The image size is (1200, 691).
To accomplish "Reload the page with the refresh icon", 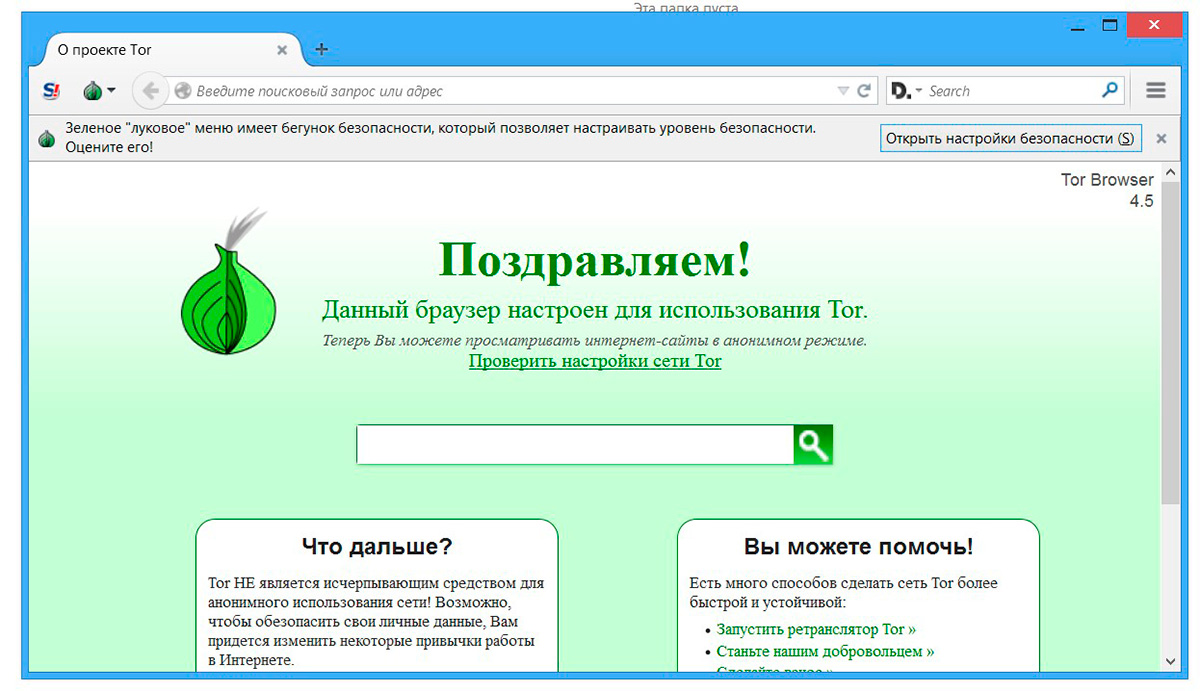I will click(x=863, y=90).
